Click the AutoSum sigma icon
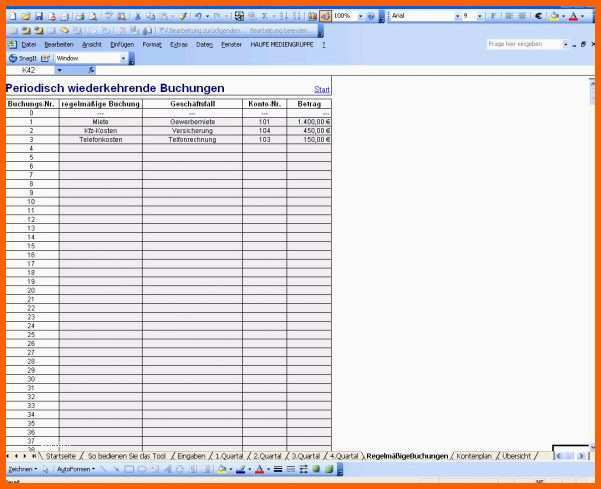 tap(264, 16)
